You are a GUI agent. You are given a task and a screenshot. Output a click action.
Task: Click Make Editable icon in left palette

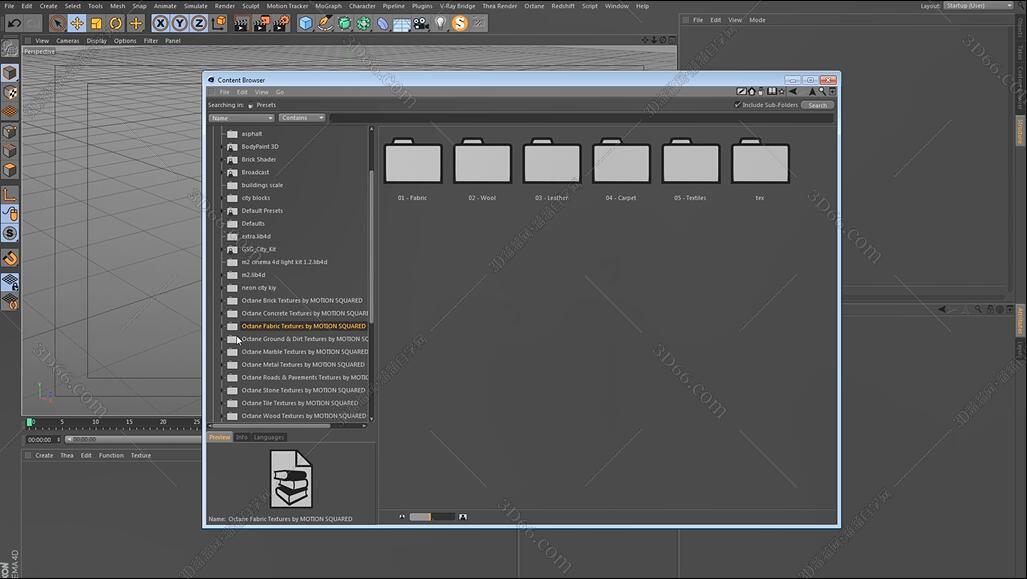pos(9,48)
